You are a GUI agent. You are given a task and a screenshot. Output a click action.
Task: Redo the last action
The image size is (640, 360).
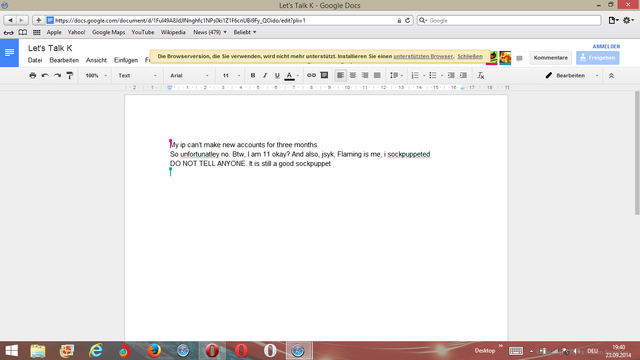click(x=58, y=76)
